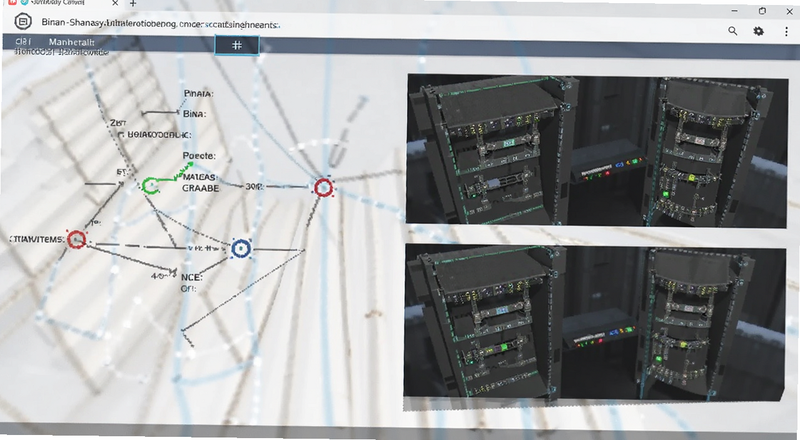Click the MATEAS label

[x=200, y=178]
